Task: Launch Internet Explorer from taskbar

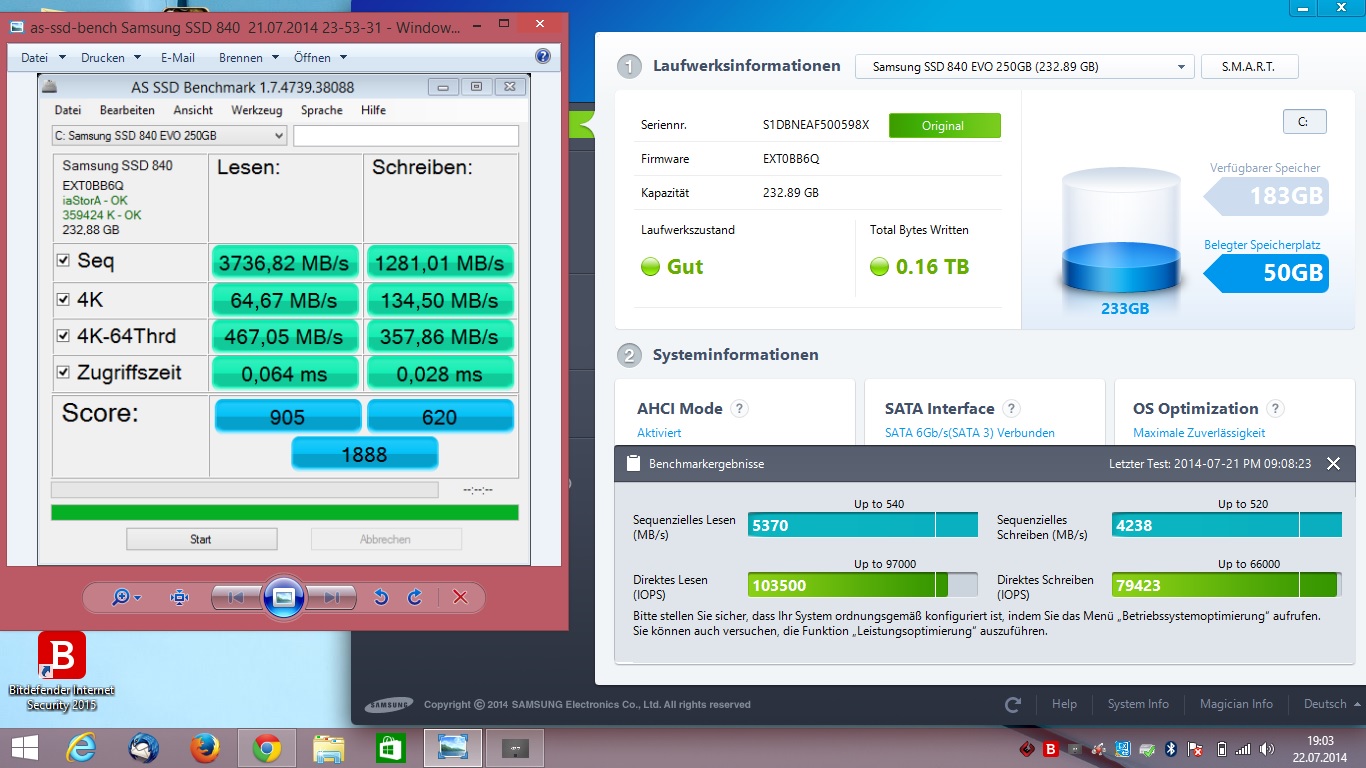Action: pos(81,748)
